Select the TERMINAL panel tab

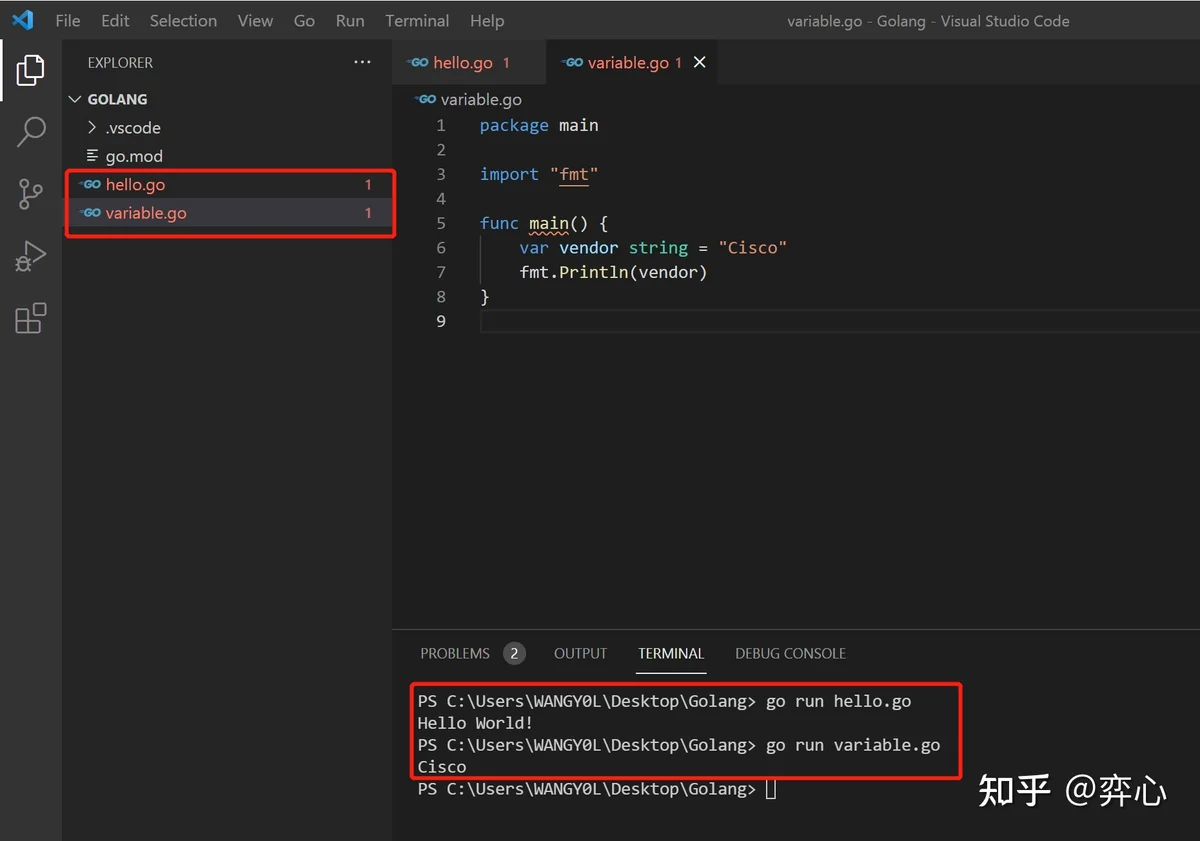tap(671, 653)
